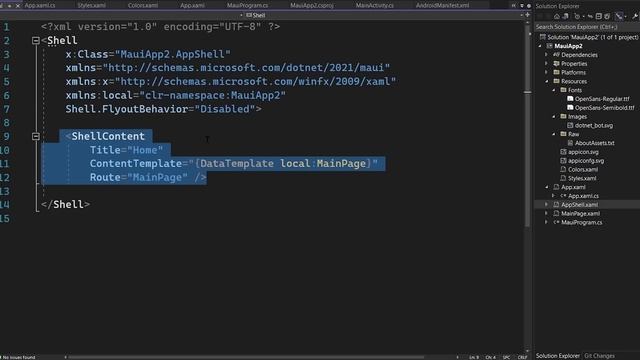
Task: Select App.xaml.cs in Solution Explorer
Action: coord(583,196)
